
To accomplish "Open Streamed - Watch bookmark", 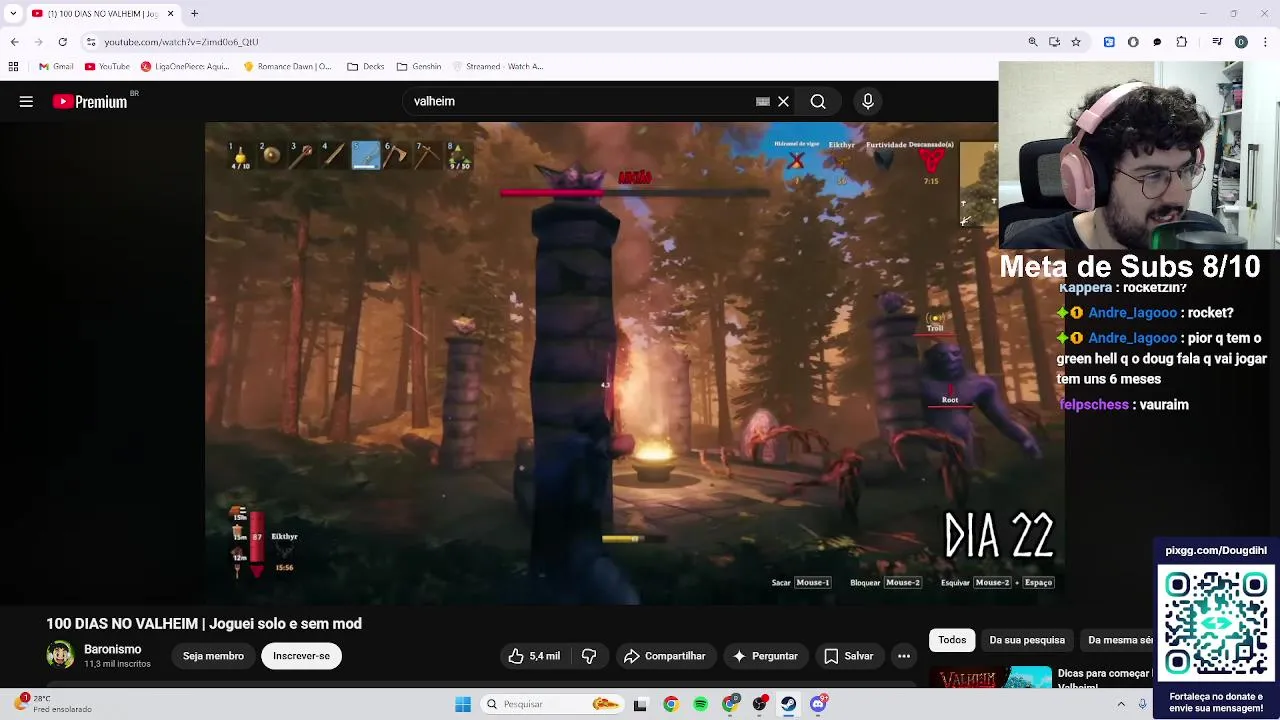I will (498, 66).
